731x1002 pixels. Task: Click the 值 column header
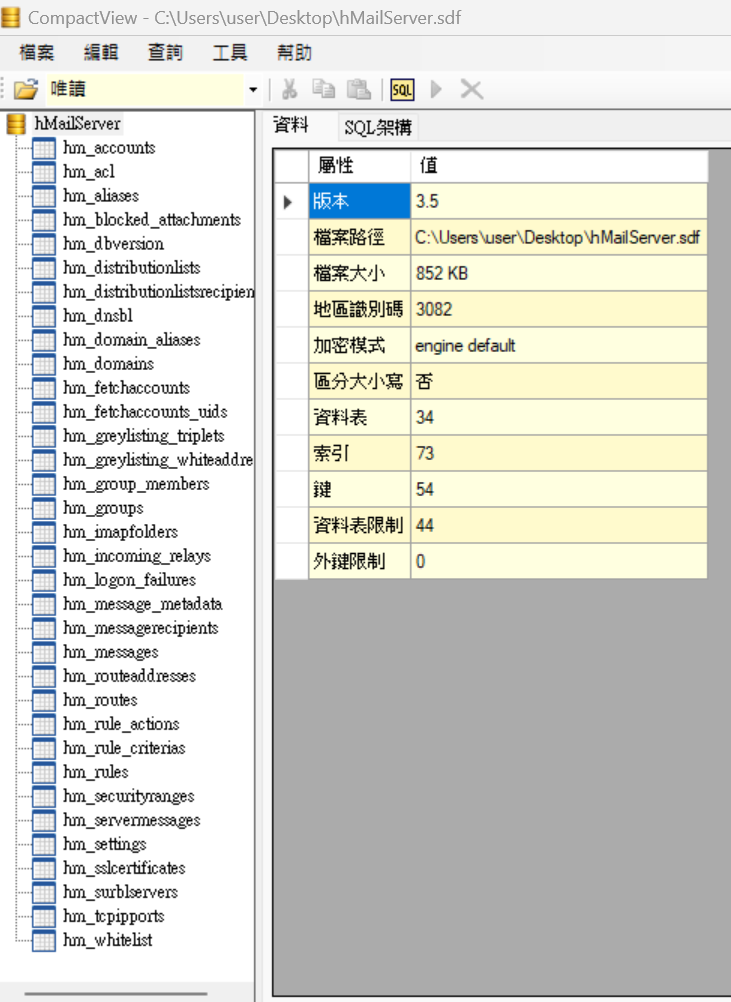click(x=559, y=166)
